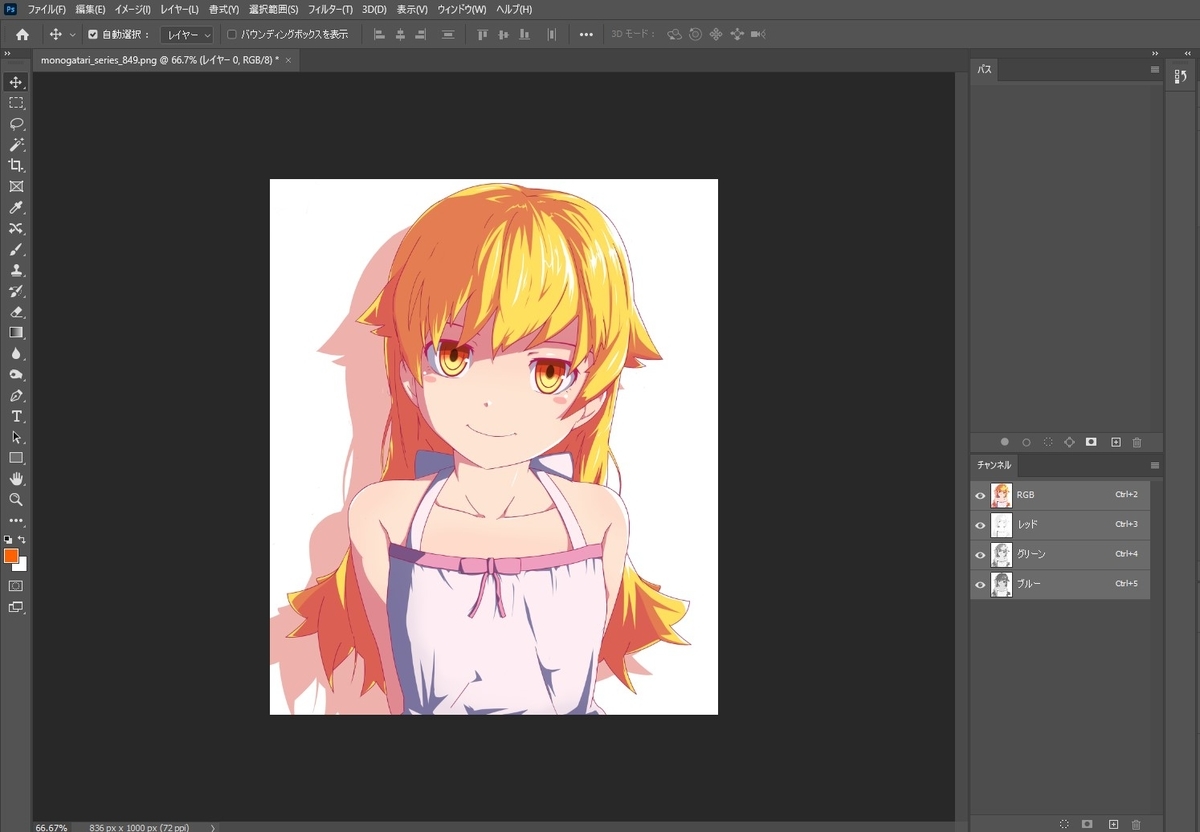
Task: Load channel as selection
Action: pyautogui.click(x=1065, y=824)
